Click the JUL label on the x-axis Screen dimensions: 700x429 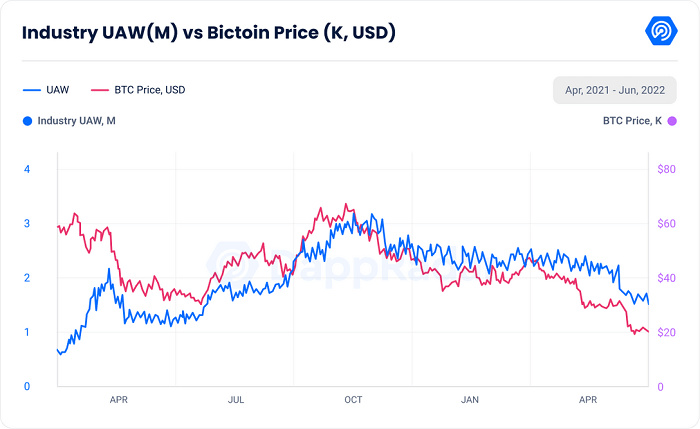pos(236,400)
